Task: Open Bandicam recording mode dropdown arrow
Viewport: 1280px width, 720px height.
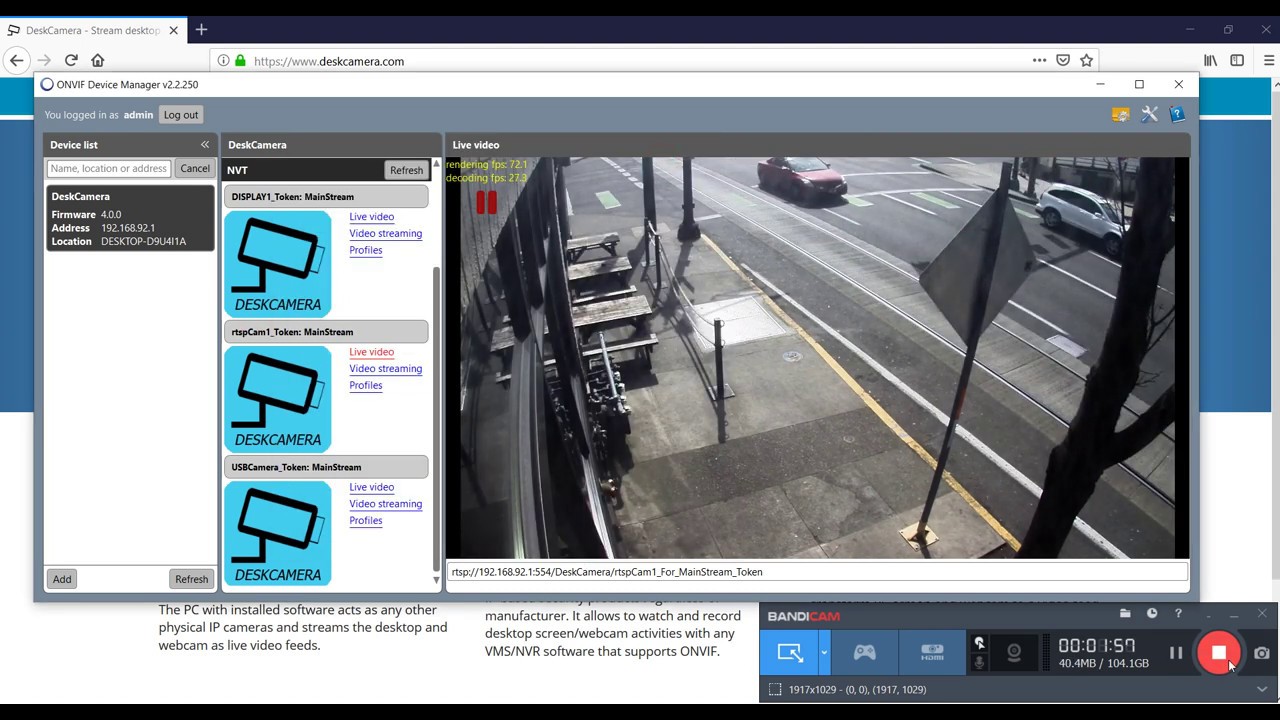Action: point(824,653)
